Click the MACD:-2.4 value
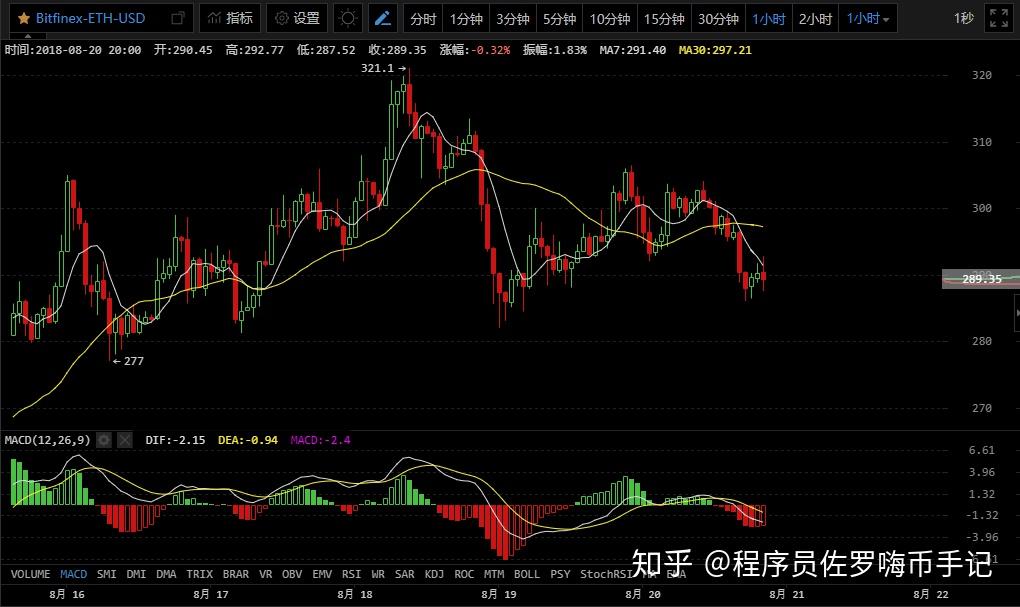This screenshot has width=1020, height=607. click(x=320, y=440)
